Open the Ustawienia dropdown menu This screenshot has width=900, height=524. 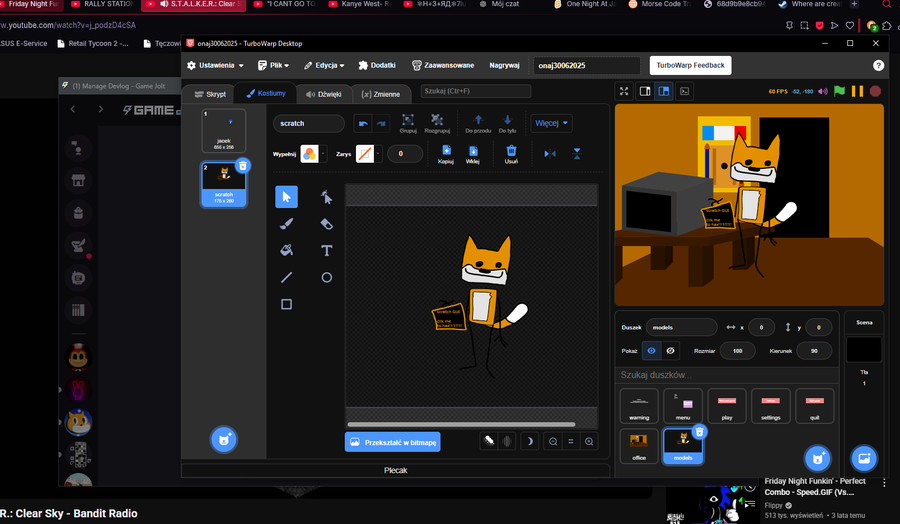(x=215, y=65)
